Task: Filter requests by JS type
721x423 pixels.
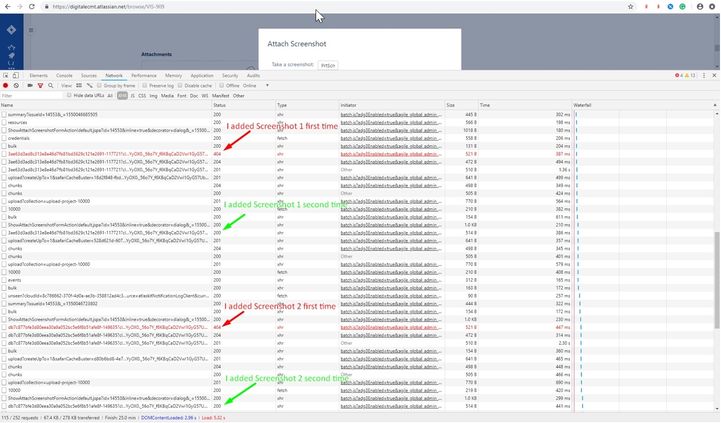Action: pos(132,96)
